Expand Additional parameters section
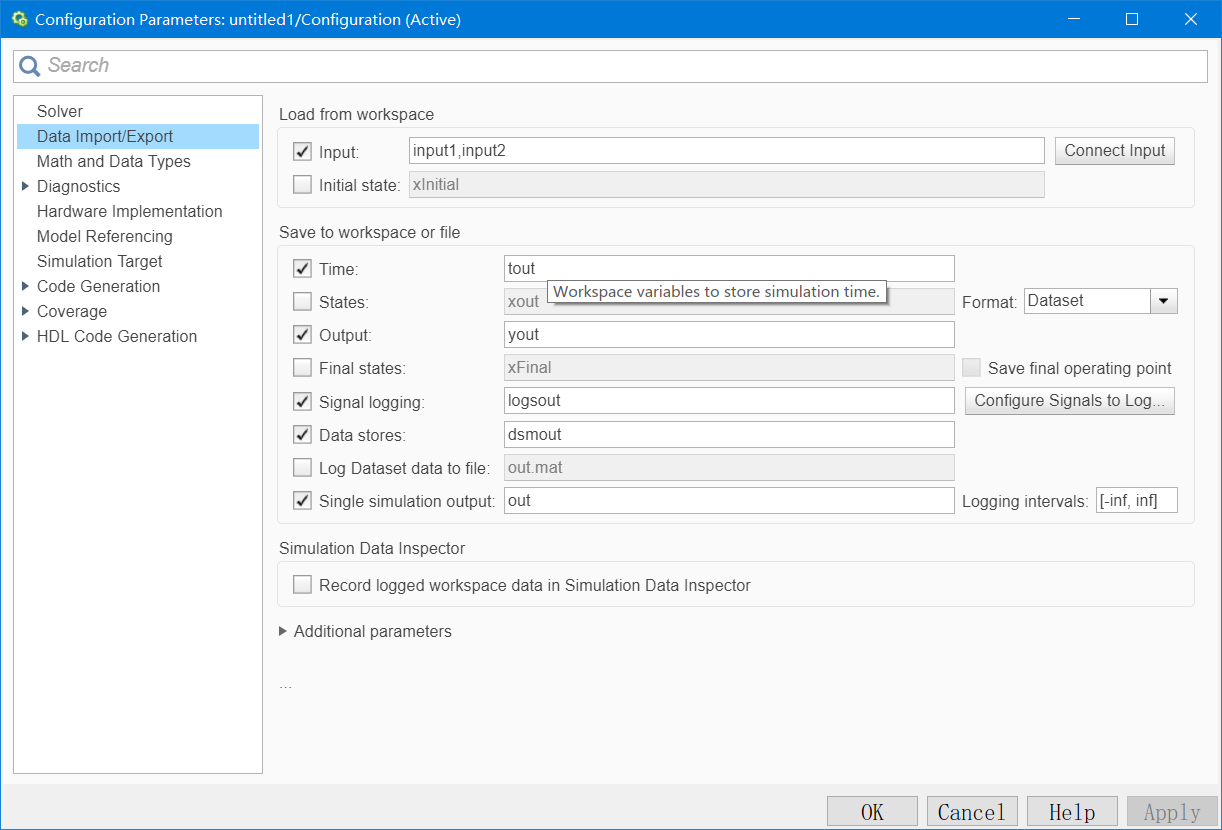The width and height of the screenshot is (1222, 830). (284, 631)
